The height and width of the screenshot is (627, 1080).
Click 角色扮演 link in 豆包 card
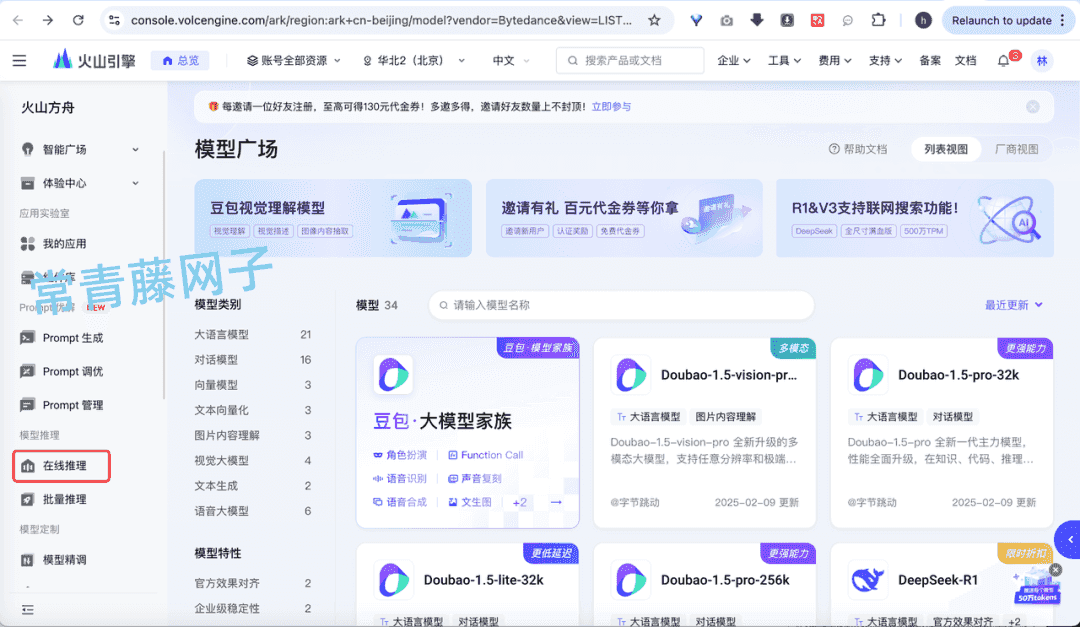pyautogui.click(x=399, y=455)
